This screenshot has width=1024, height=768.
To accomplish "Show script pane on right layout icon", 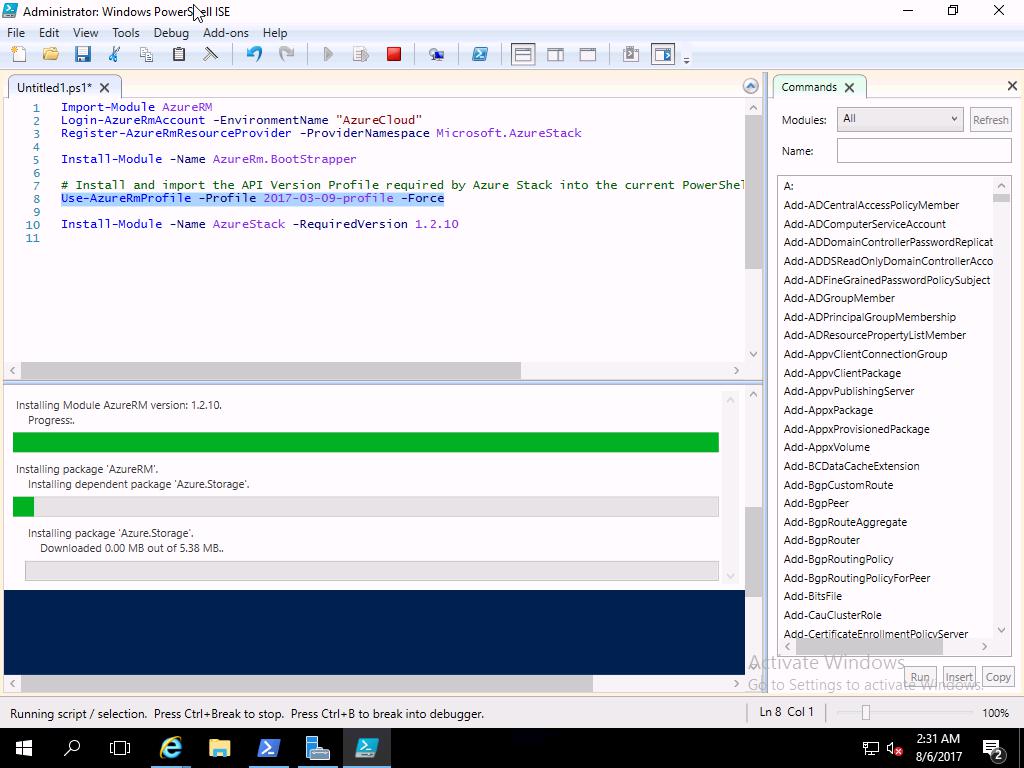I will pos(556,54).
